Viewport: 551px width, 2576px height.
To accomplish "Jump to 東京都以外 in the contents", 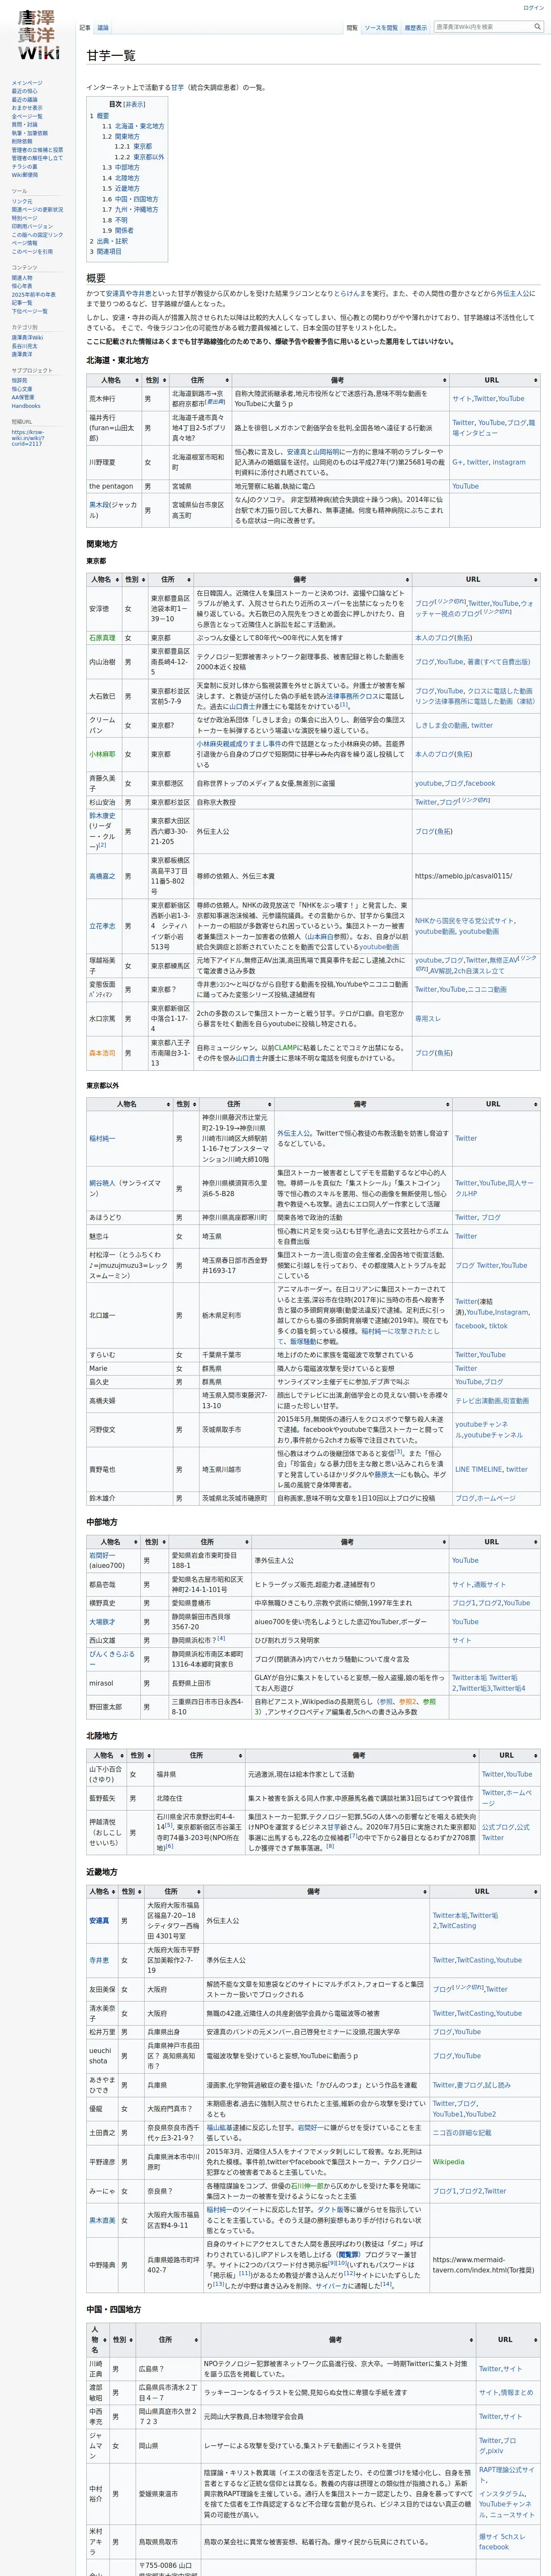I will click(x=149, y=157).
